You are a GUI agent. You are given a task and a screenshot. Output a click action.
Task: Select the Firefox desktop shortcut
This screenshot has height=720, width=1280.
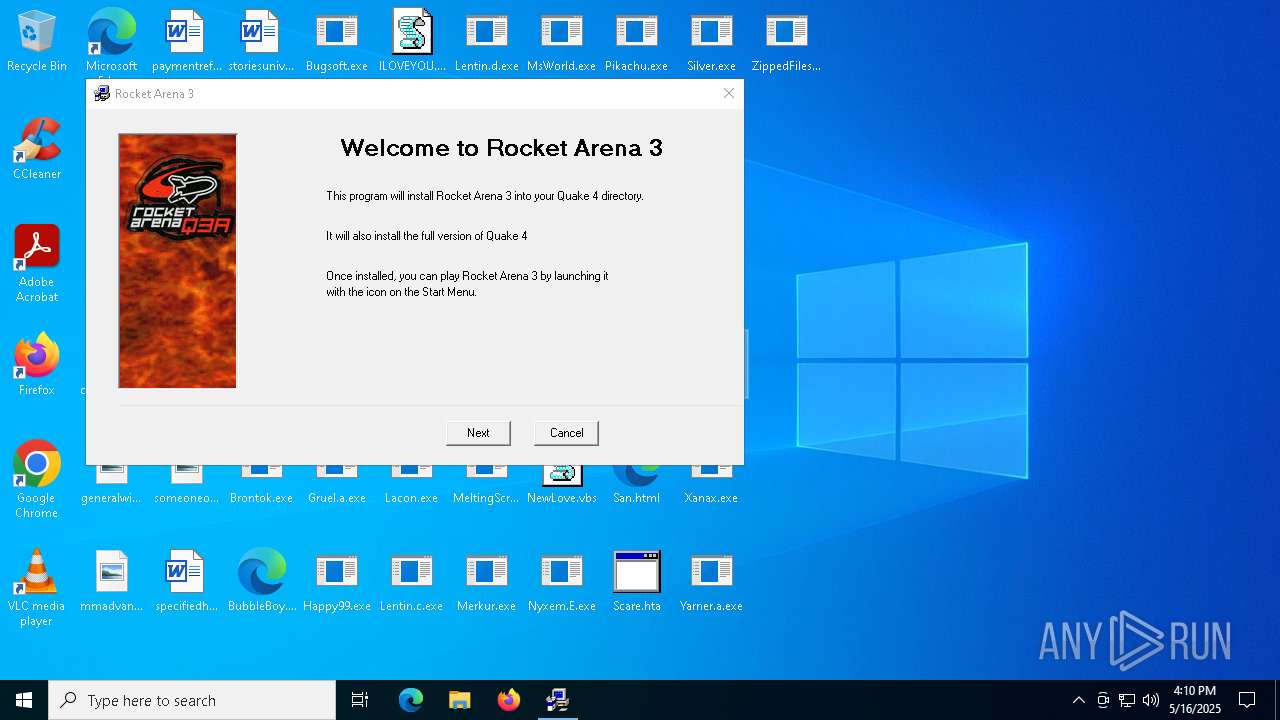coord(37,366)
